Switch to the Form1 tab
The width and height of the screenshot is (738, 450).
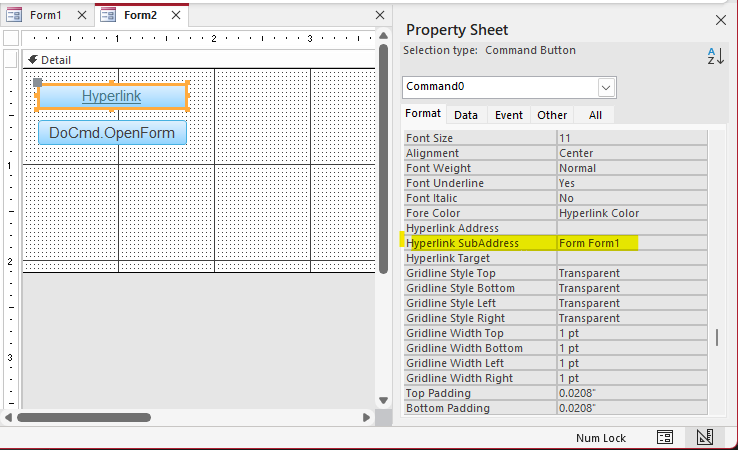click(x=46, y=15)
